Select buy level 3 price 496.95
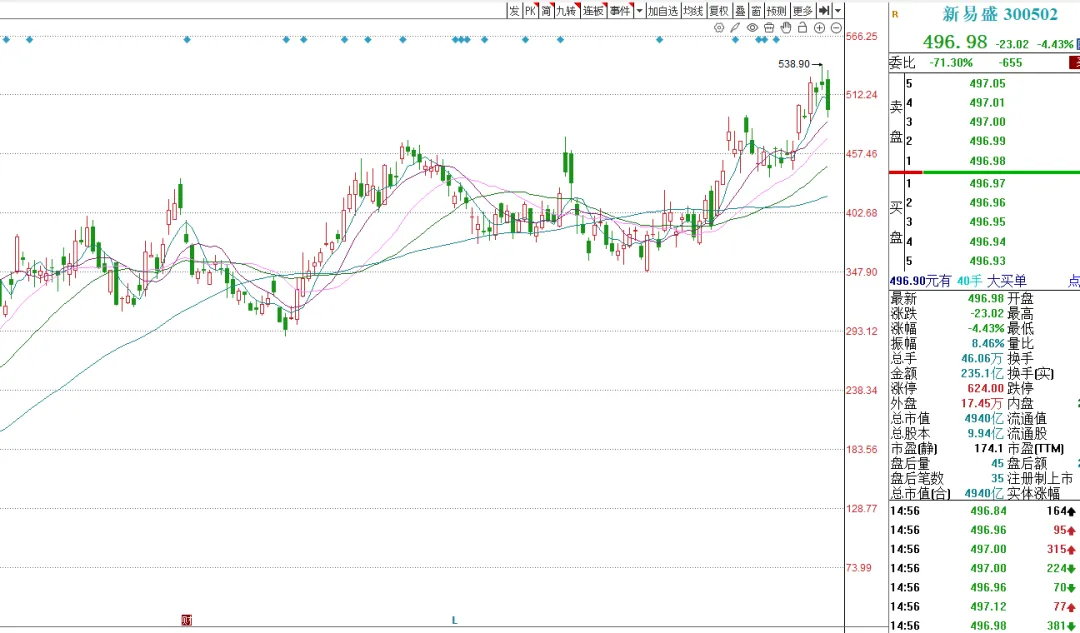 coord(987,222)
